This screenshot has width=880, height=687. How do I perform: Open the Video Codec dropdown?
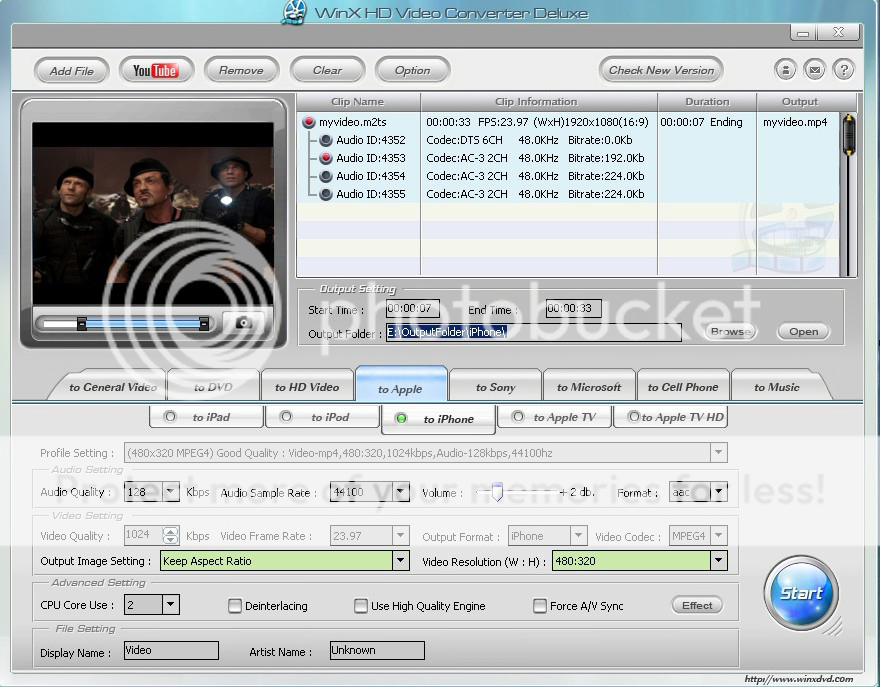click(719, 535)
